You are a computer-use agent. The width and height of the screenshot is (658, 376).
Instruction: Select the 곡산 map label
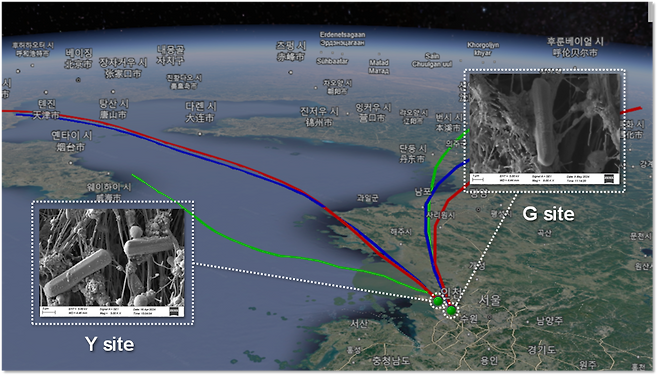544,233
